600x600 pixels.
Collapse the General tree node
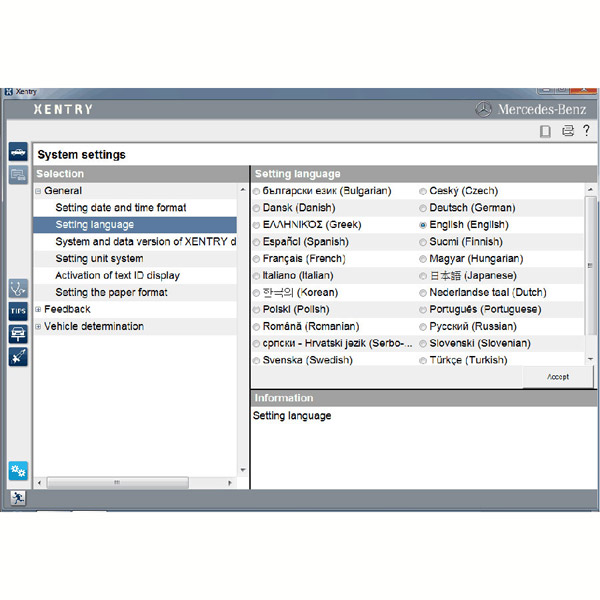(x=38, y=191)
